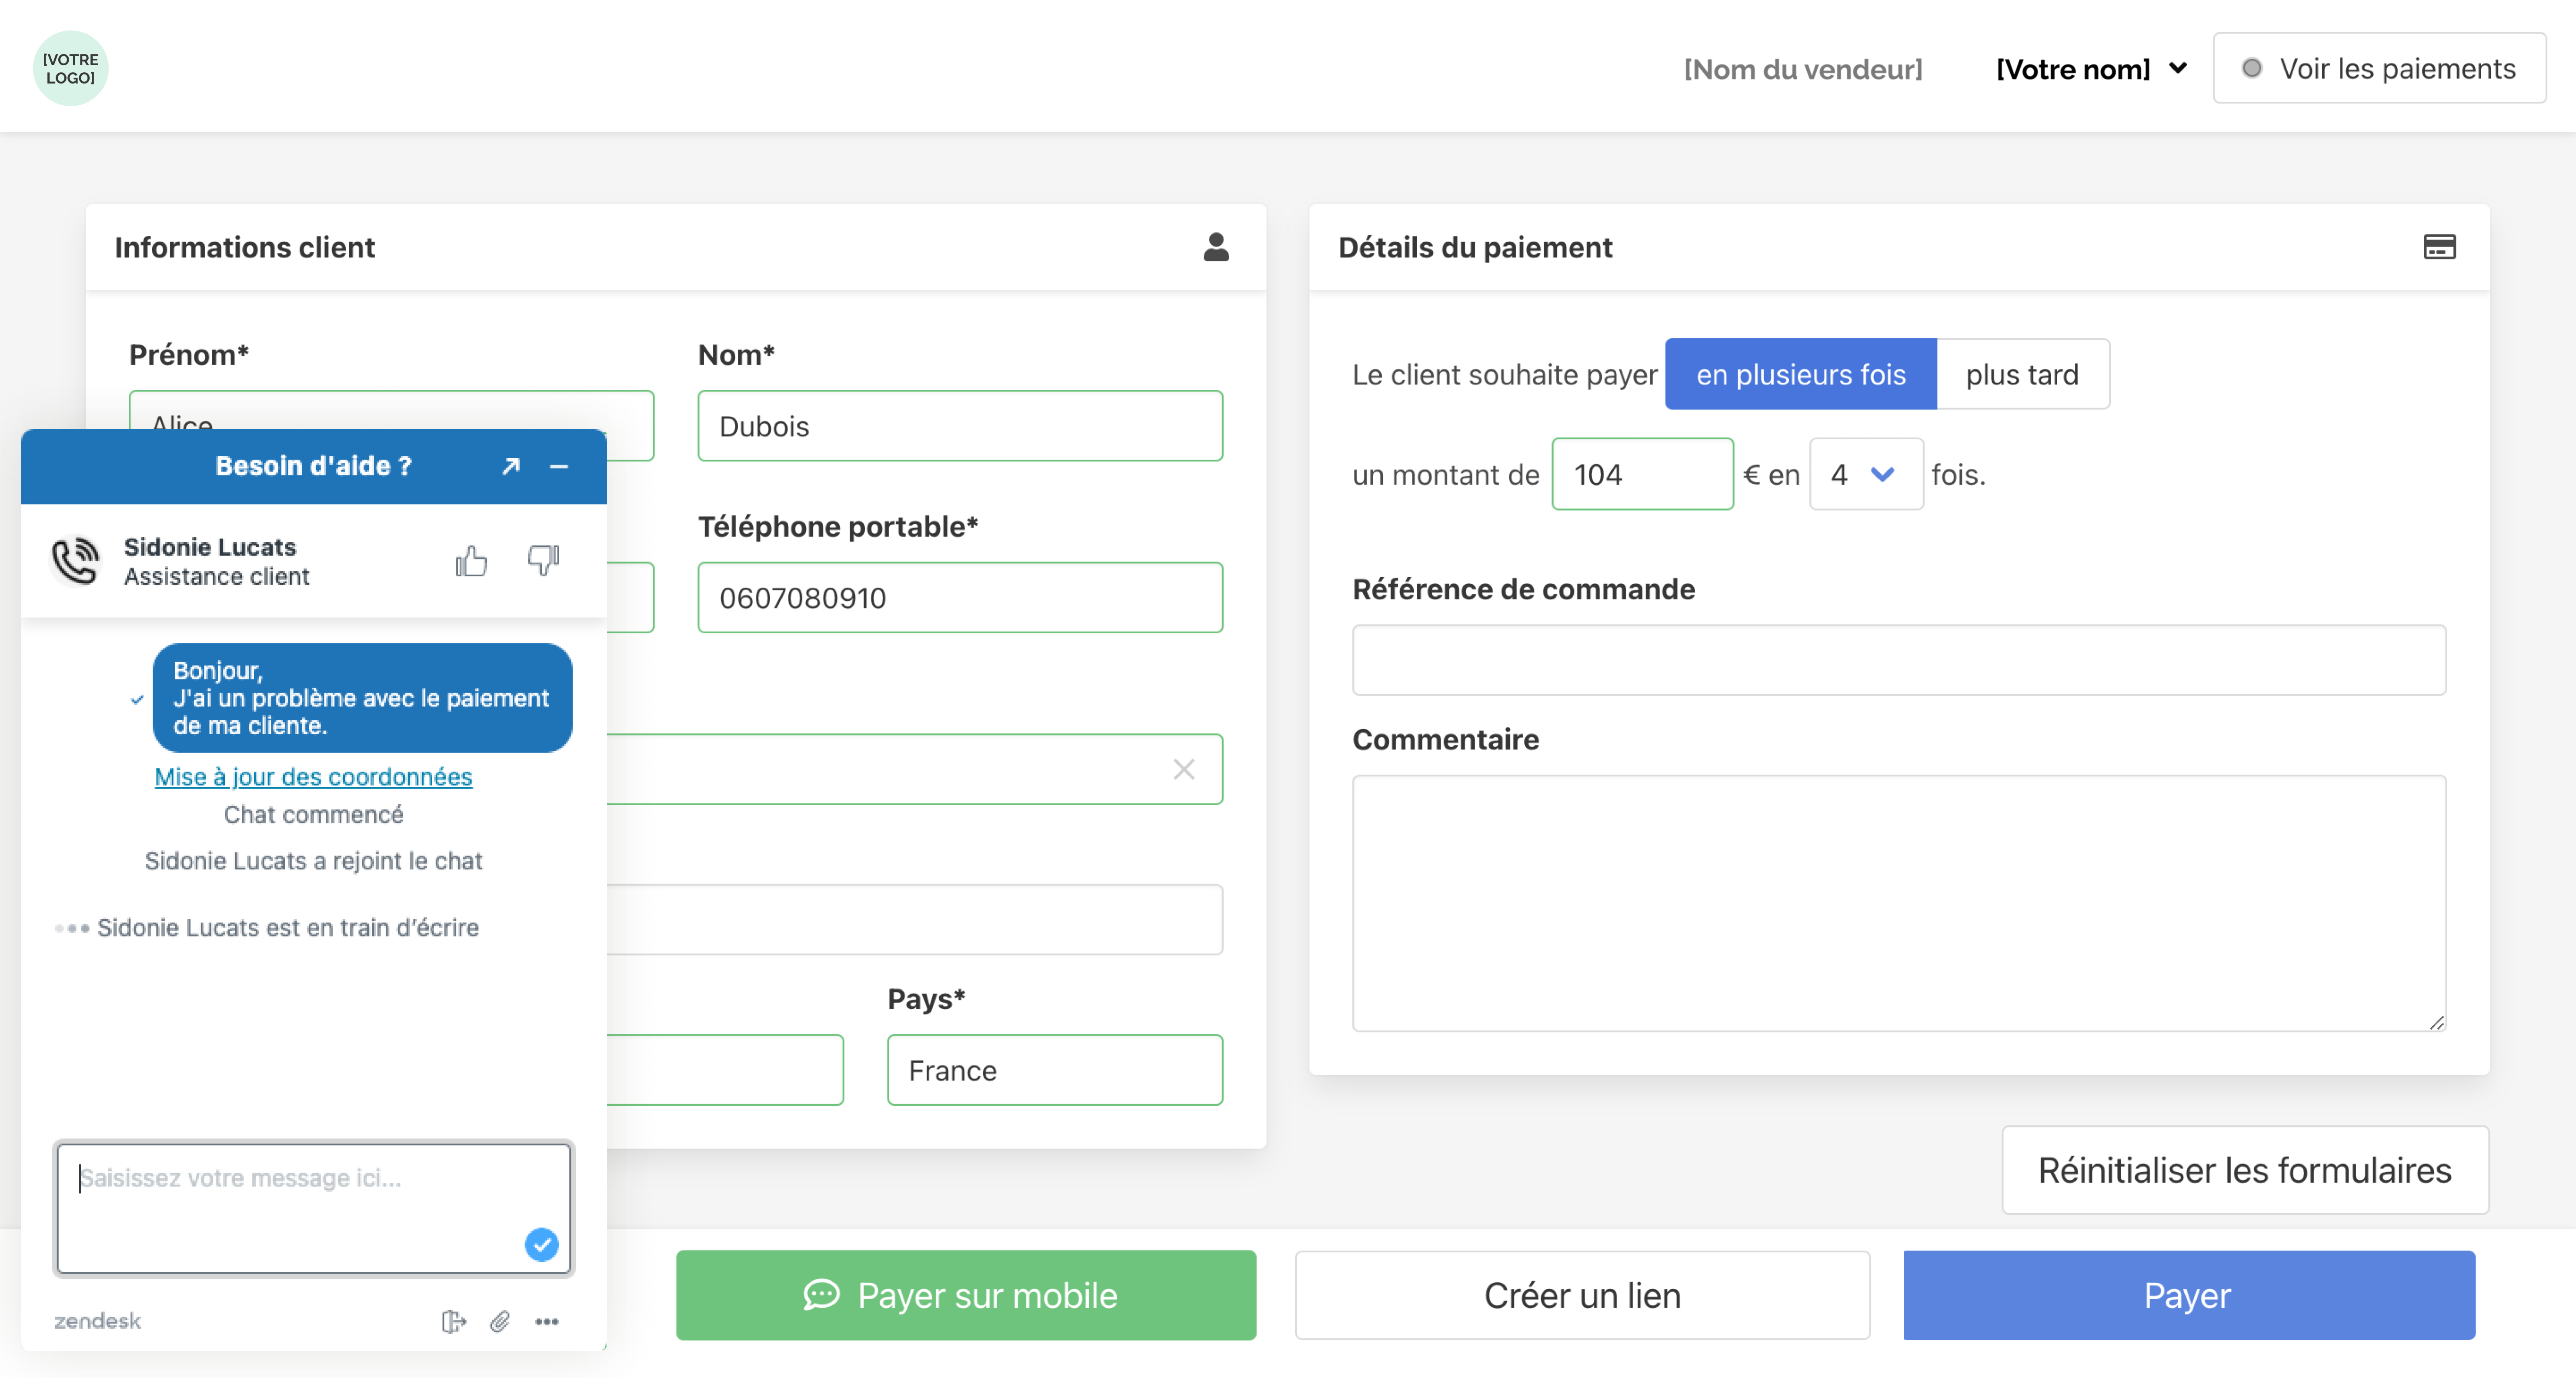This screenshot has width=2576, height=1378.
Task: Click the Chat commencé status text
Action: point(313,815)
